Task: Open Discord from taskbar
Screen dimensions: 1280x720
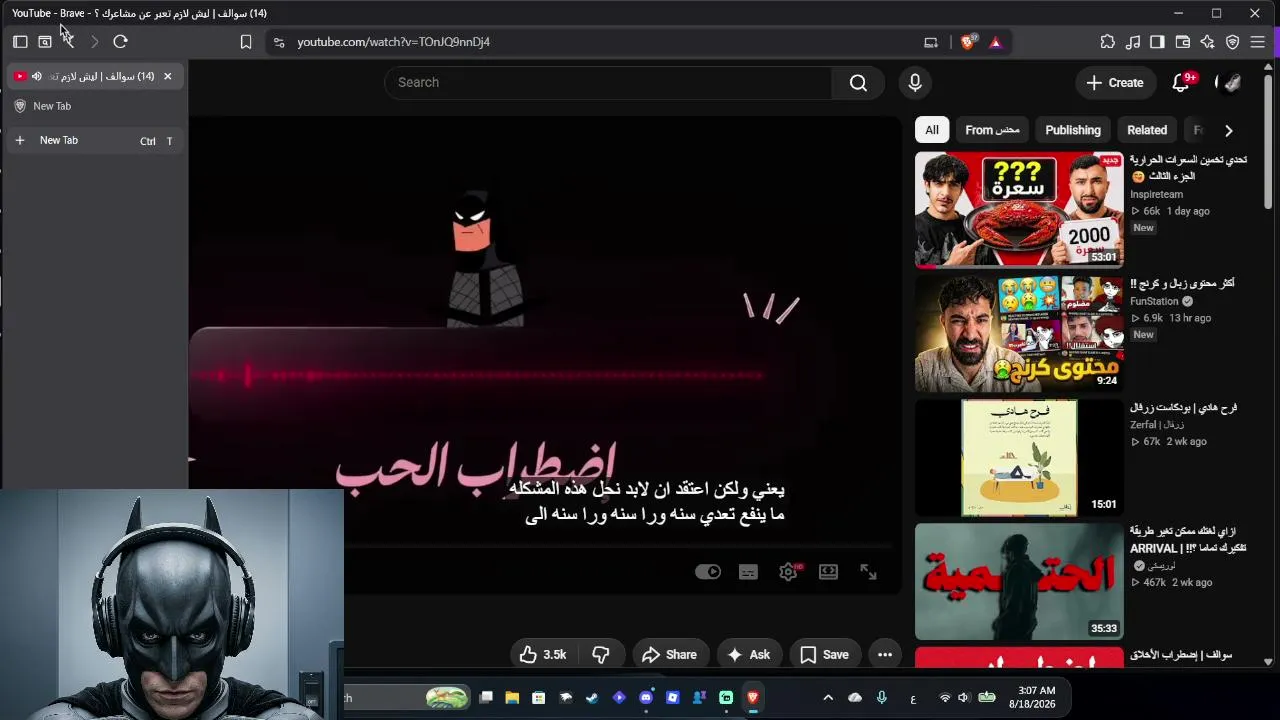Action: pyautogui.click(x=646, y=698)
